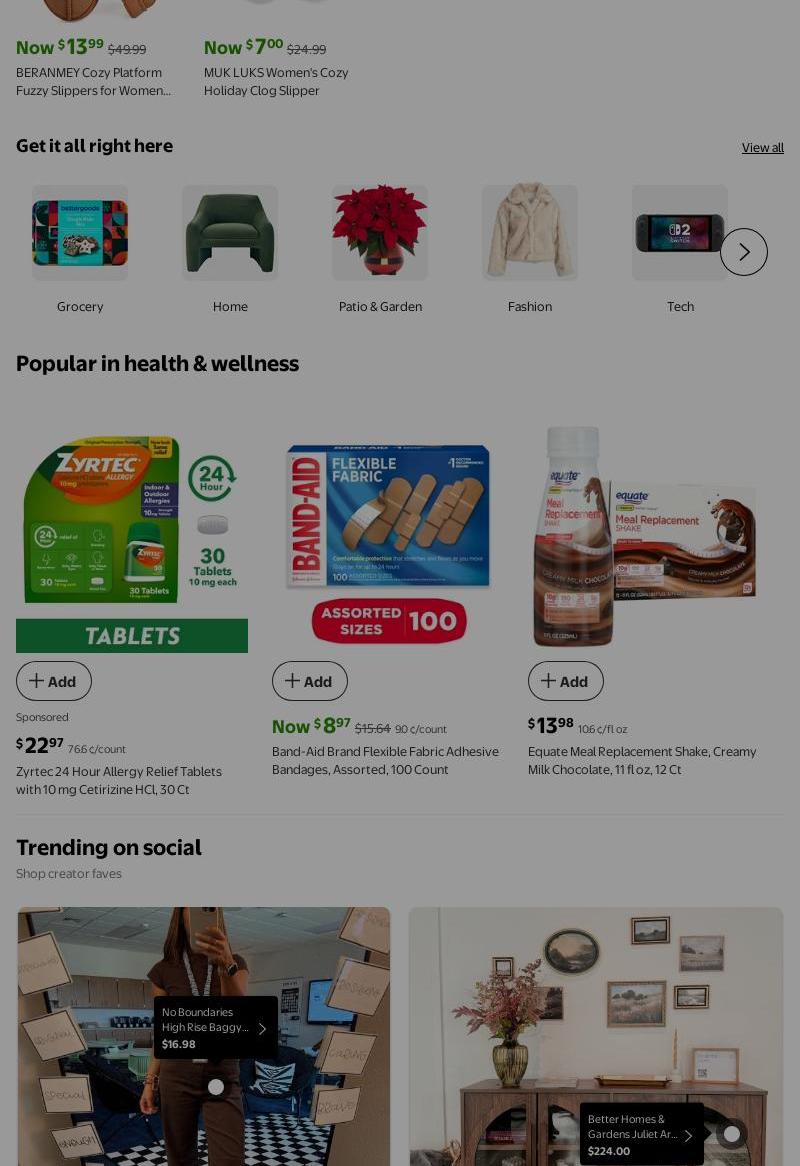Click hotspot dot on Better Homes cabinet
This screenshot has width=800, height=1166.
732,1133
